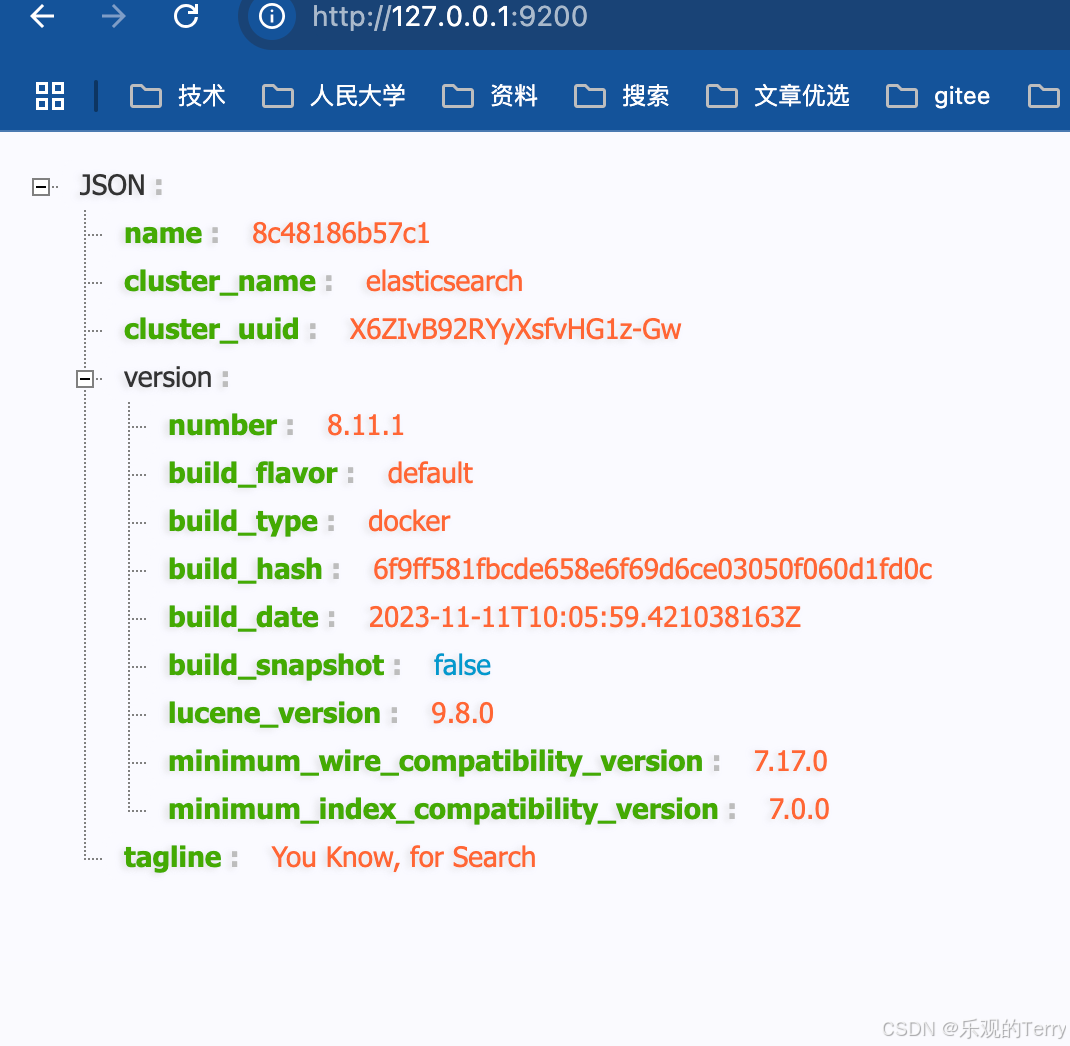Viewport: 1070px width, 1046px height.
Task: Select the build_flavor key
Action: pyautogui.click(x=253, y=473)
